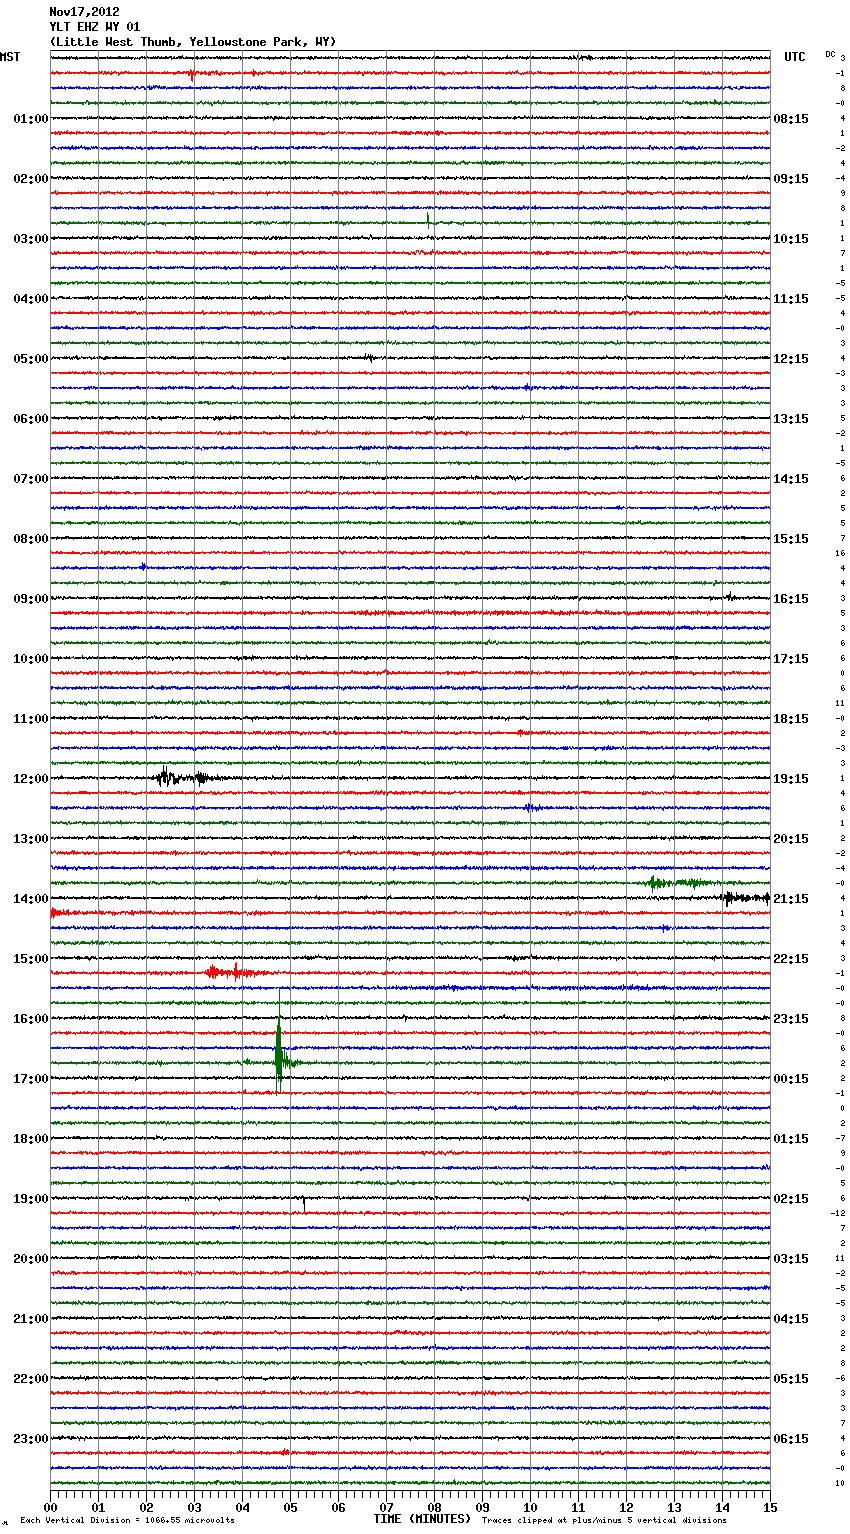Click the minute 12 axis tick label
The width and height of the screenshot is (850, 1534).
coord(626,1507)
